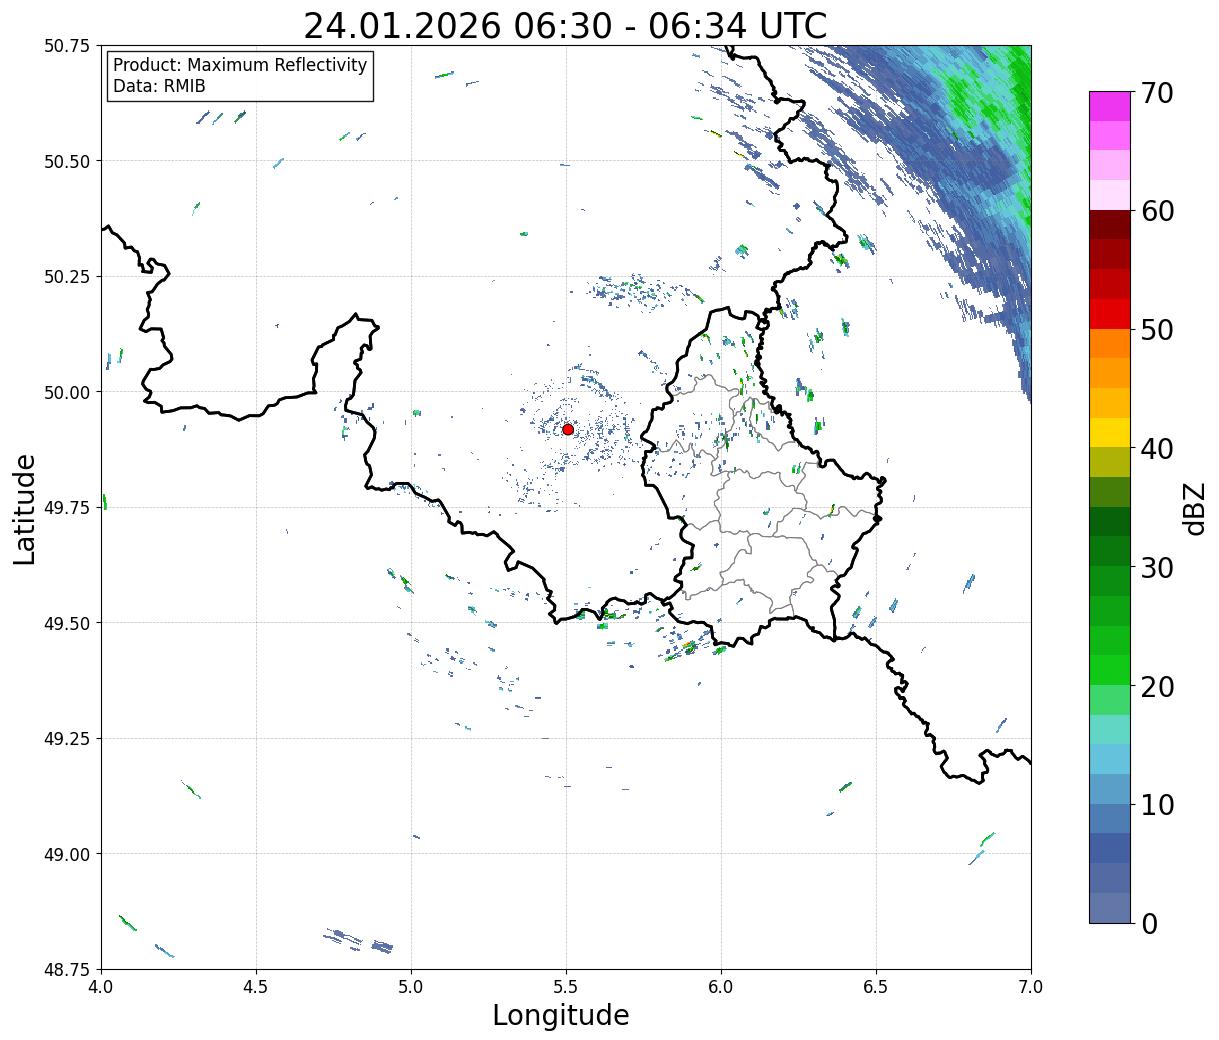Click the 'Latitude' axis label
Viewport: 1219px width, 1040px height.
tap(25, 508)
